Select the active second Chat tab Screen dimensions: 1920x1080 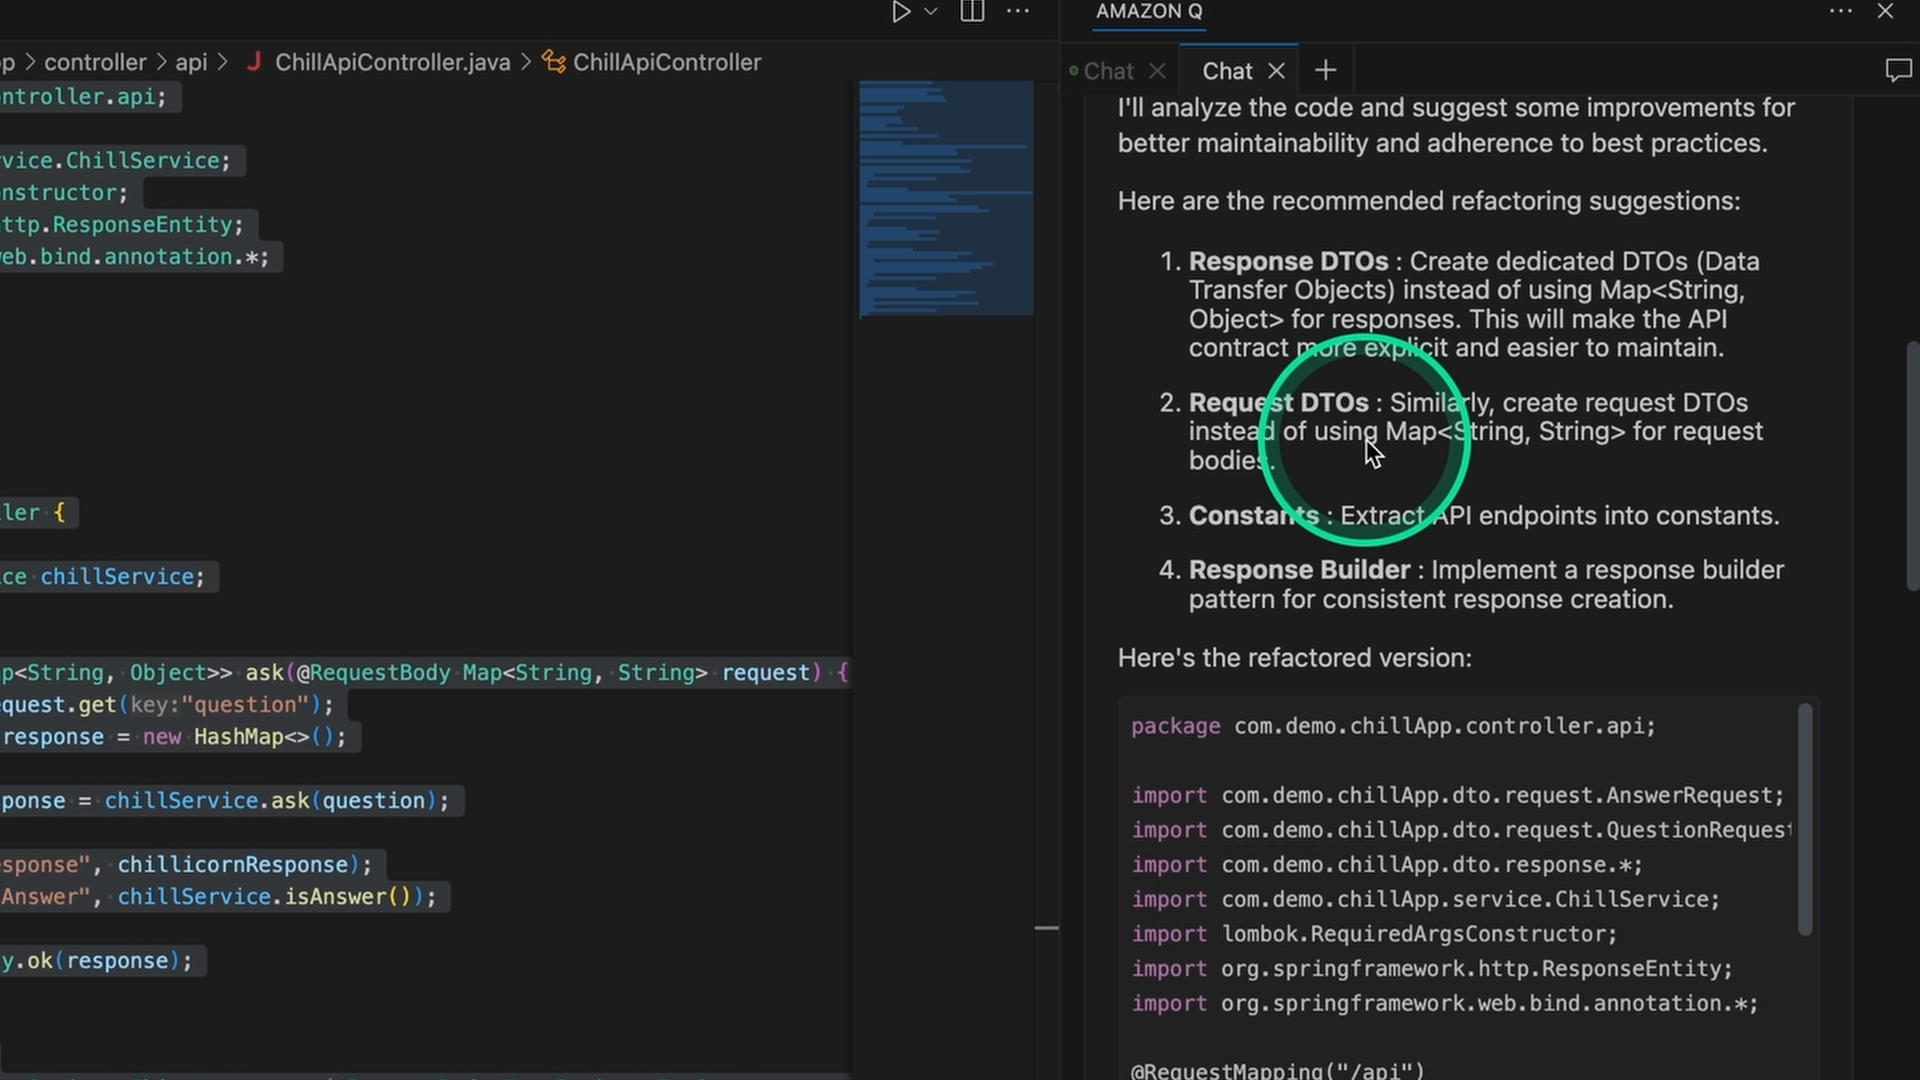pyautogui.click(x=1227, y=71)
